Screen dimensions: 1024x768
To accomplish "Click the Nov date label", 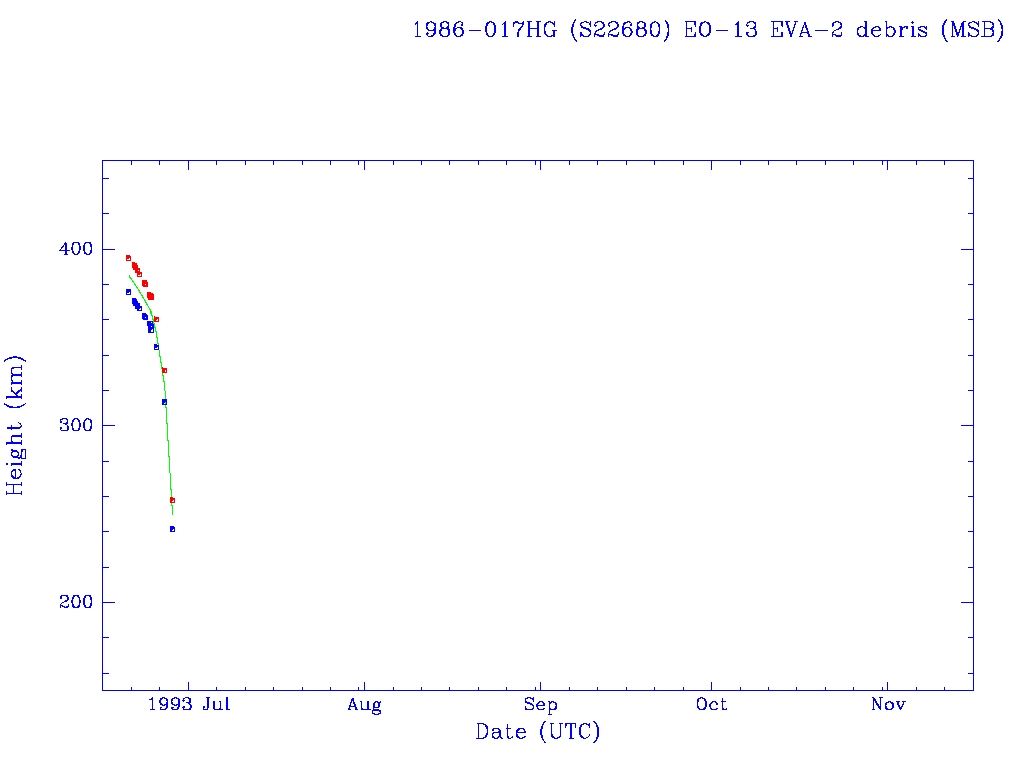I will coord(888,705).
